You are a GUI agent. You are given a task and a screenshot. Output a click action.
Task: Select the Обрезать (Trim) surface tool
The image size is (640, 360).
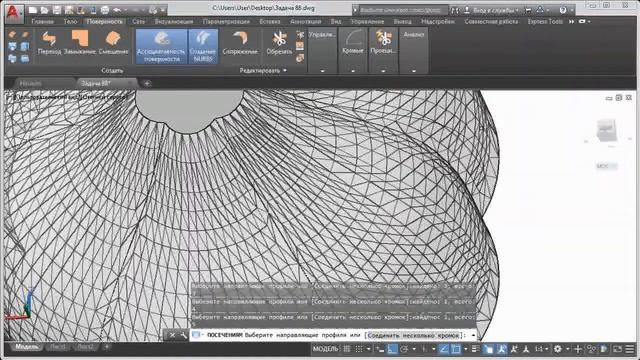[x=279, y=43]
